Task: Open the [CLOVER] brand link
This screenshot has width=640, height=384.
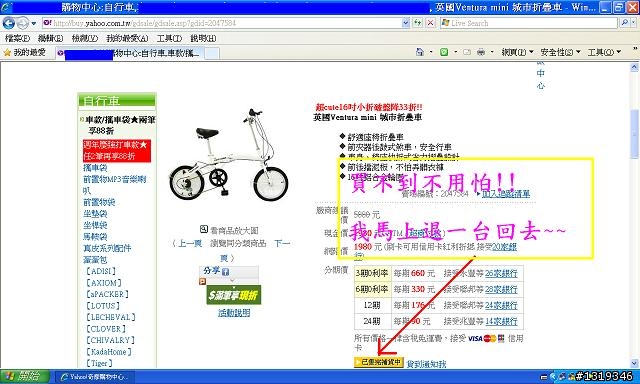Action: [105, 329]
